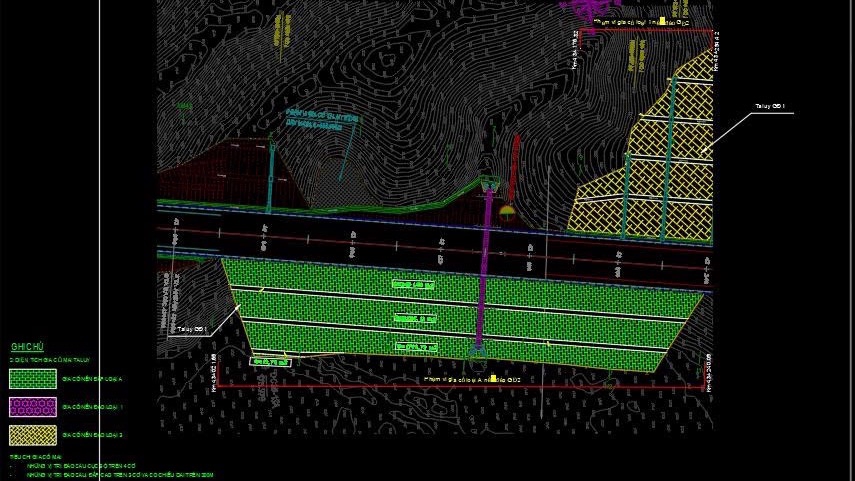Select the Taluy label at right leader
The width and height of the screenshot is (855, 481).
pyautogui.click(x=770, y=105)
